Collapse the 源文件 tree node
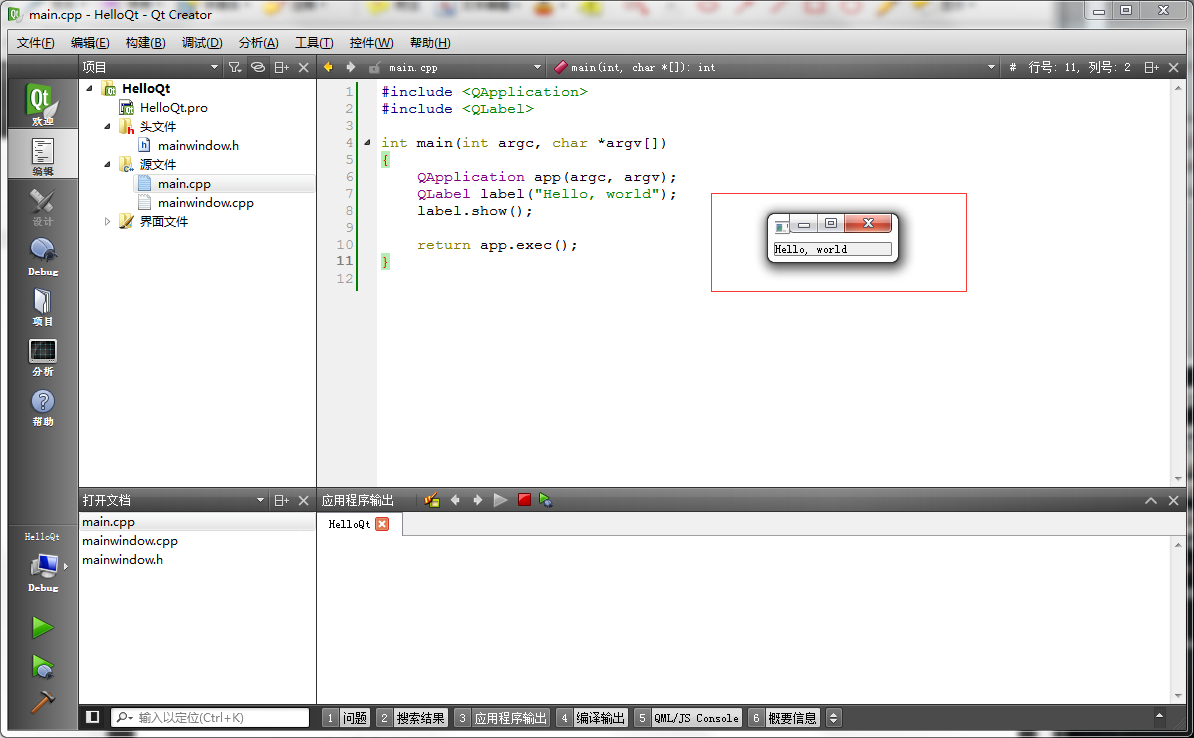 coord(107,164)
